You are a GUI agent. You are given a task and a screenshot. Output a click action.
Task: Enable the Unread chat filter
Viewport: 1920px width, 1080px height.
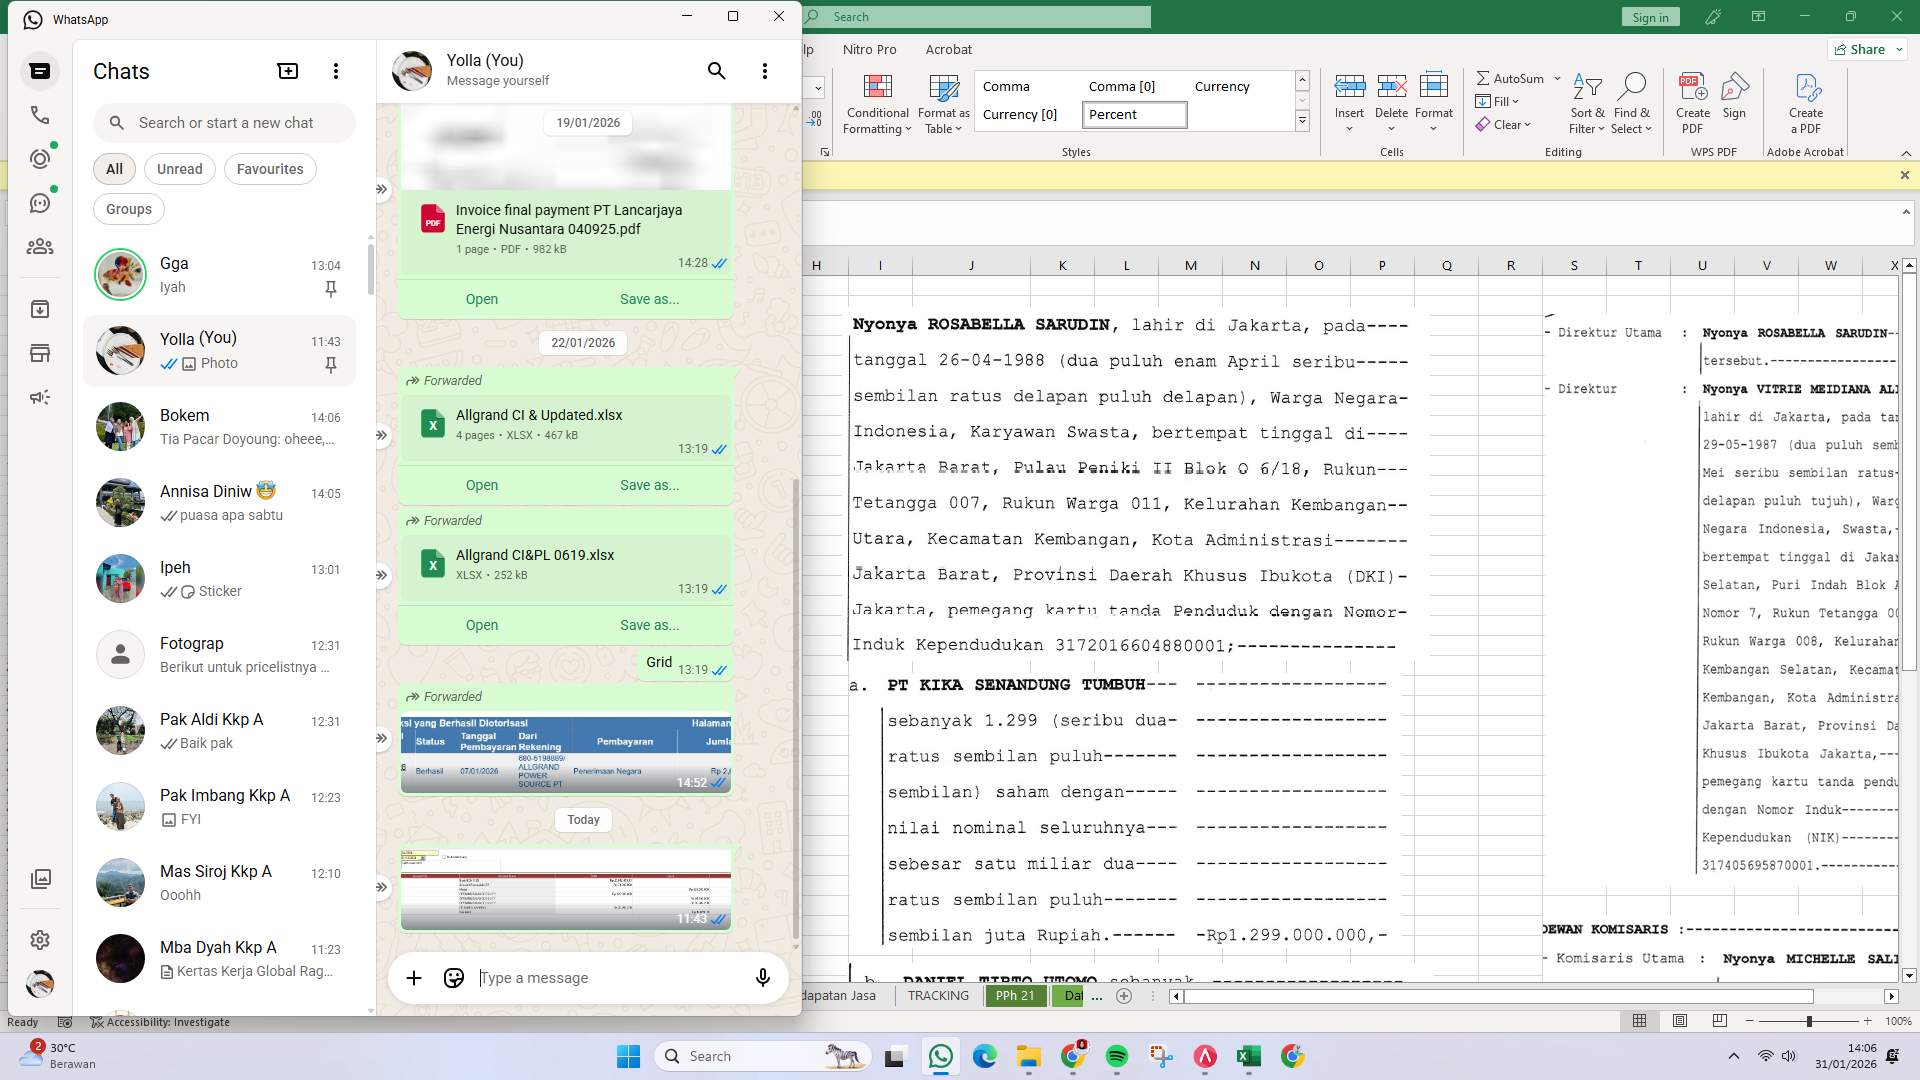click(x=179, y=168)
